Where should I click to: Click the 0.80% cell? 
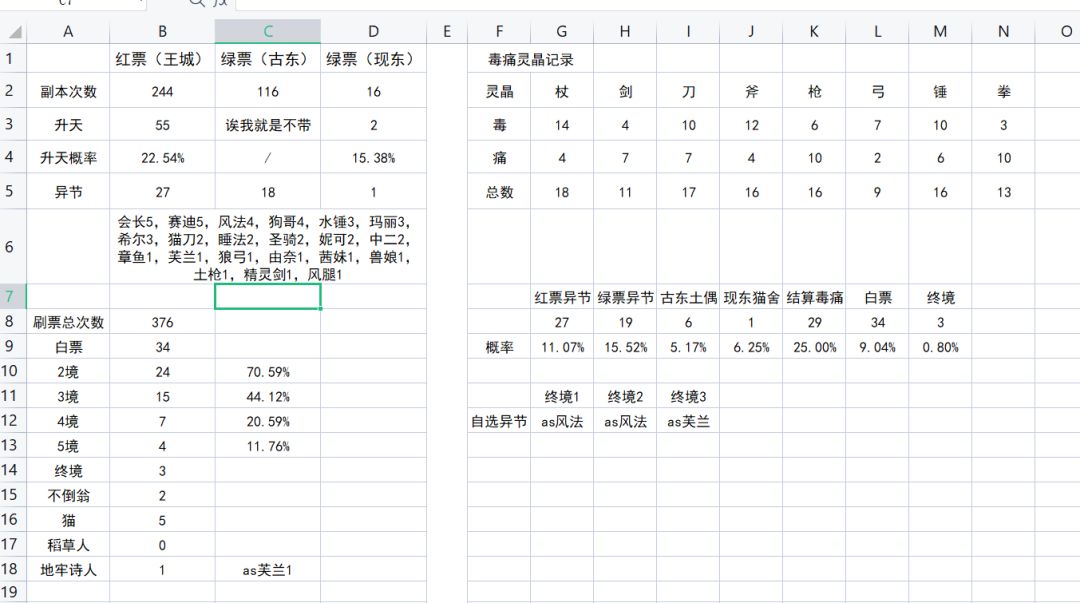point(940,347)
